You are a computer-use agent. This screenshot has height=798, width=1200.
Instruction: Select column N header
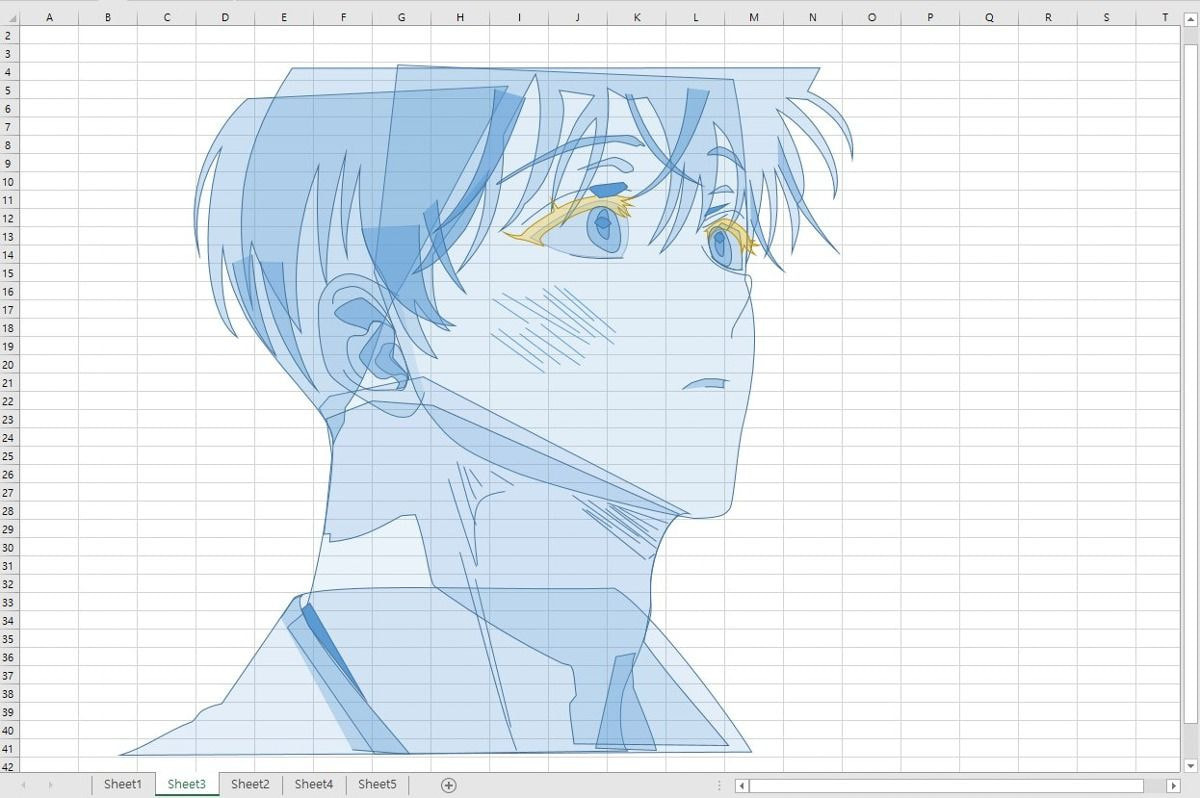813,17
